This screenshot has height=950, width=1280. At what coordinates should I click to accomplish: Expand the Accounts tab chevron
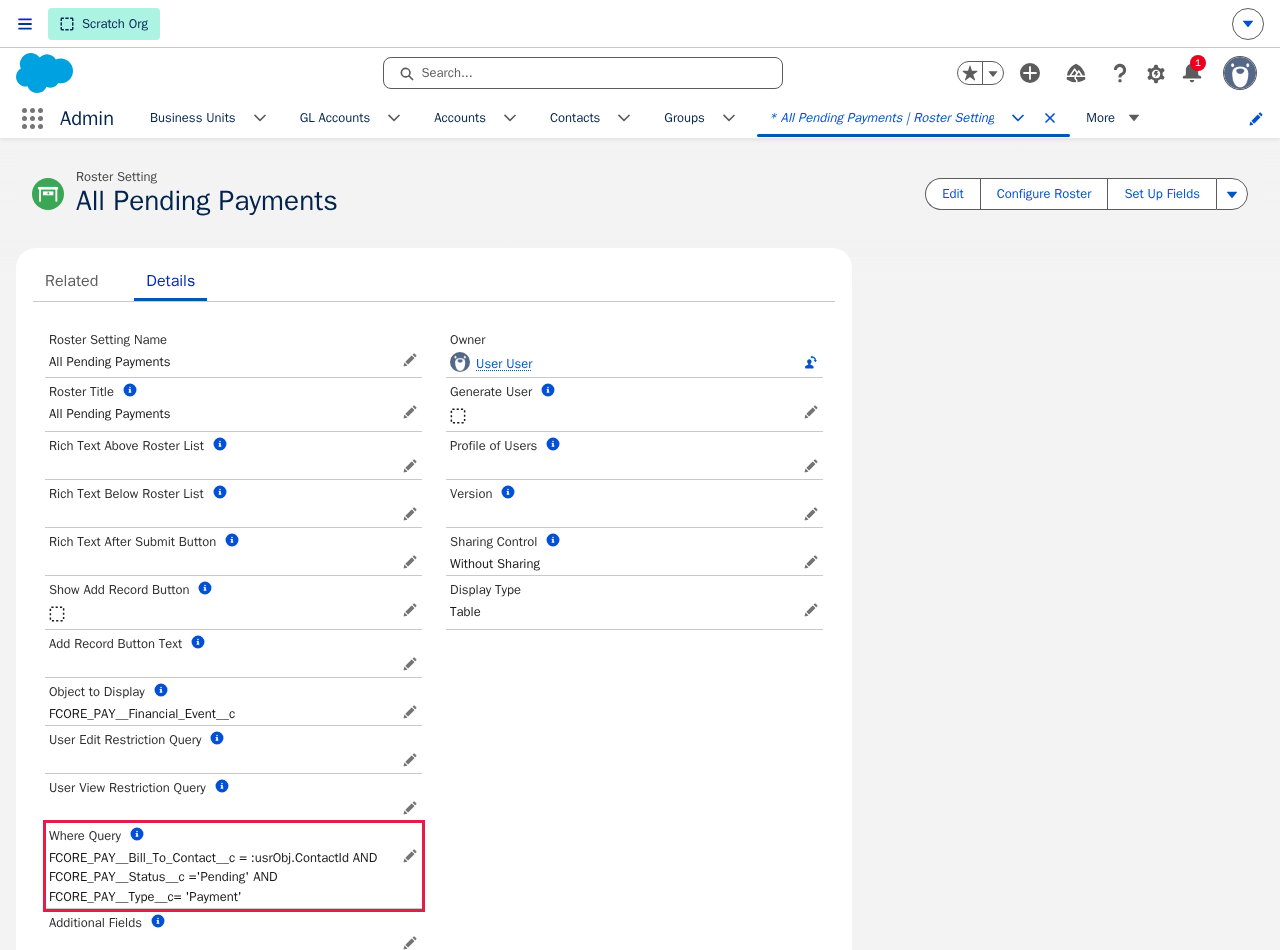510,118
